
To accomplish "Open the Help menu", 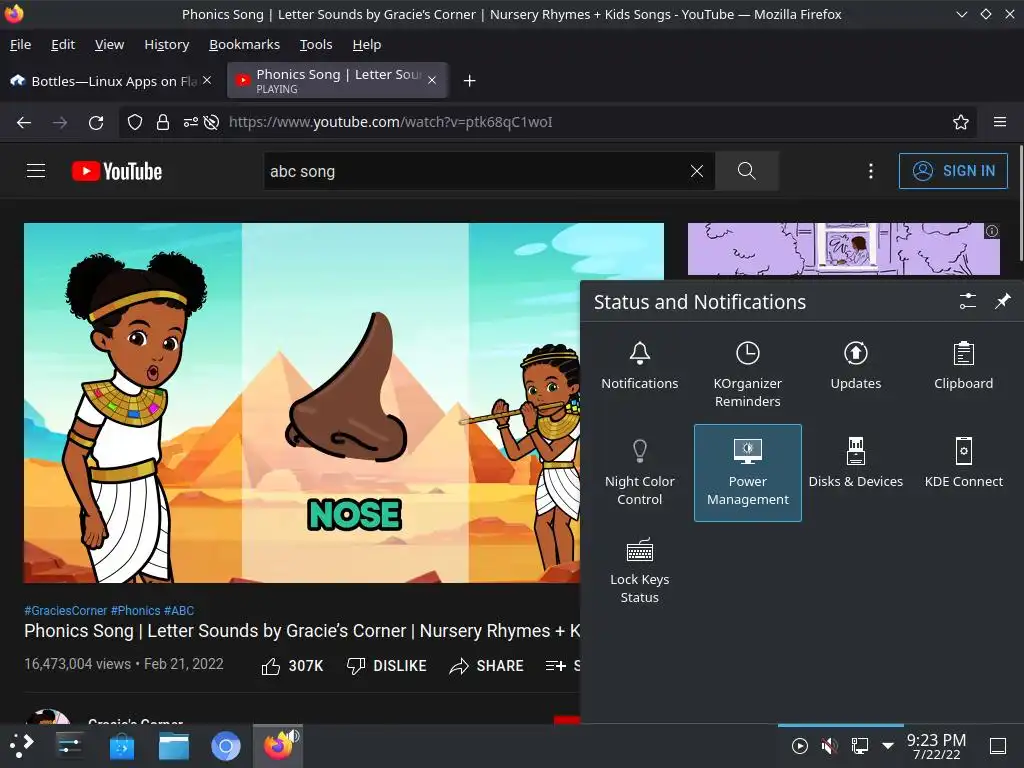I will pos(367,44).
